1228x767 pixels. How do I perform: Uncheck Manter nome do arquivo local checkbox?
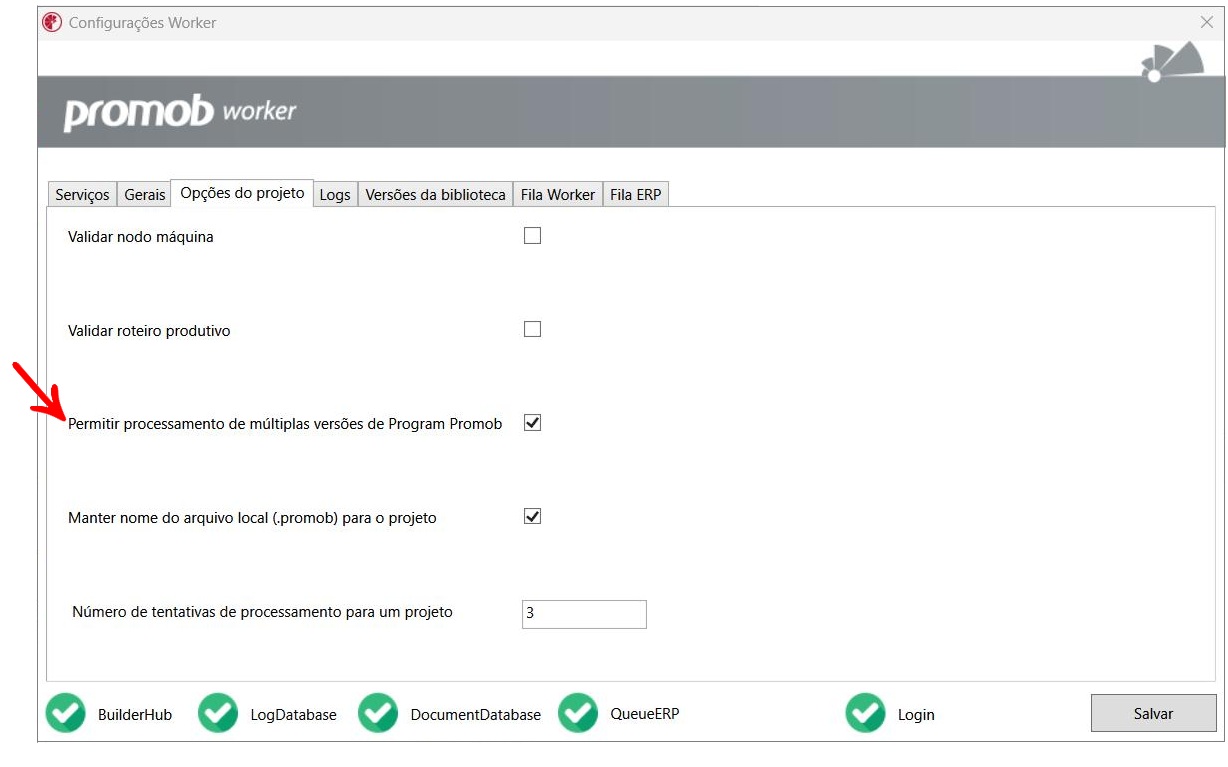click(x=532, y=517)
